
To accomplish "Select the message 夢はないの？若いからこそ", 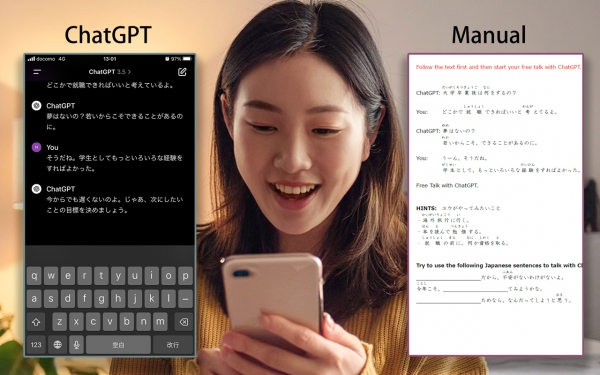I will point(114,121).
